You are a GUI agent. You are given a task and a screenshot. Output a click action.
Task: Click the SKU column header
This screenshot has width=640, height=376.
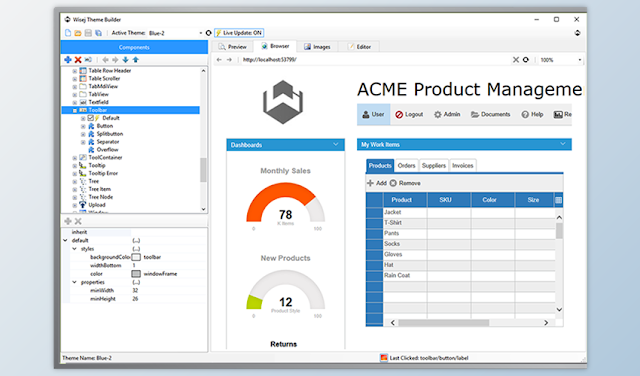click(x=449, y=200)
